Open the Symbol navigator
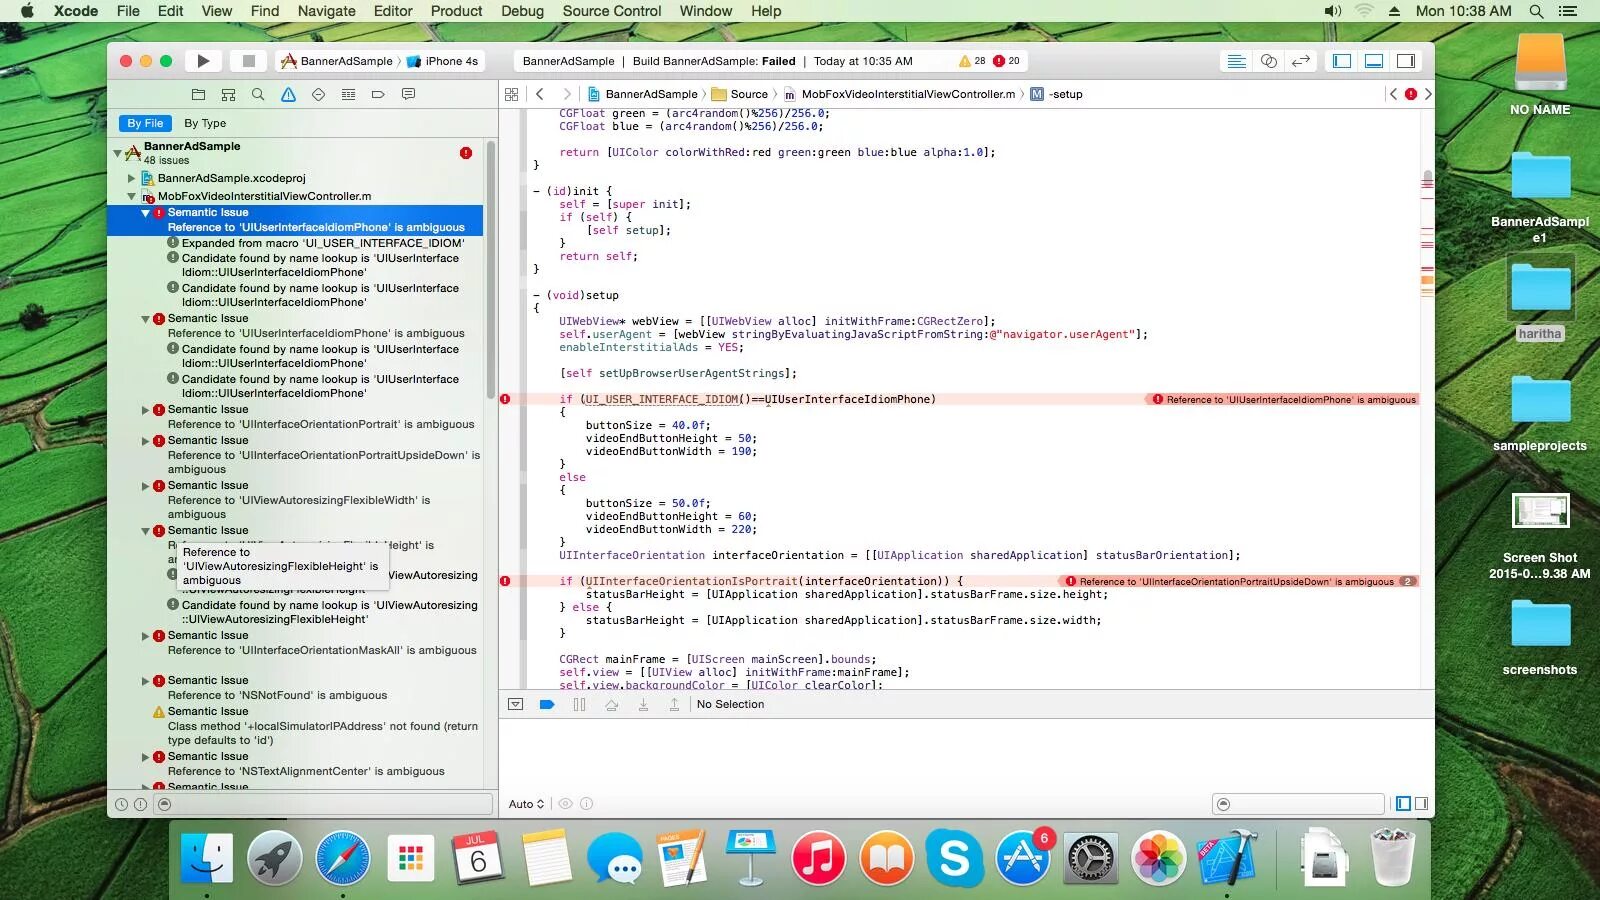 coord(228,94)
